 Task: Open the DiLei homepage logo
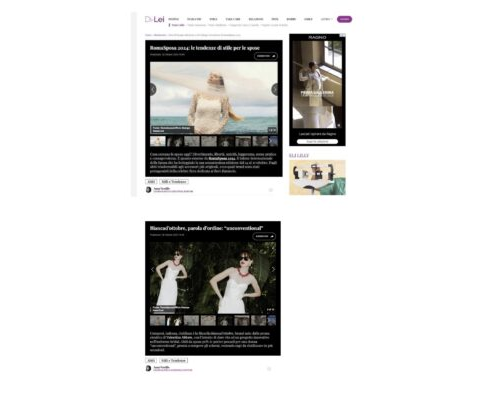pyautogui.click(x=154, y=19)
